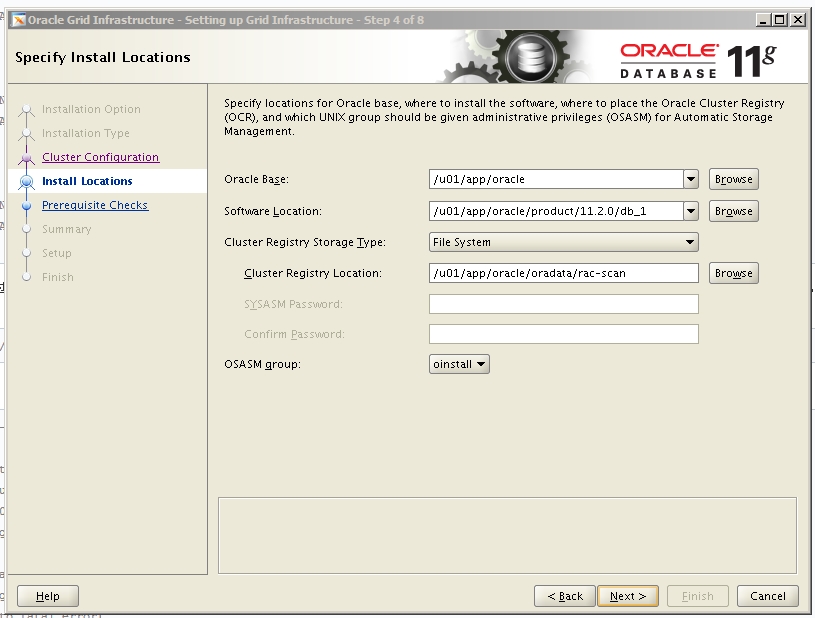Click the 'Software Location:' field label
This screenshot has width=815, height=618.
point(273,211)
